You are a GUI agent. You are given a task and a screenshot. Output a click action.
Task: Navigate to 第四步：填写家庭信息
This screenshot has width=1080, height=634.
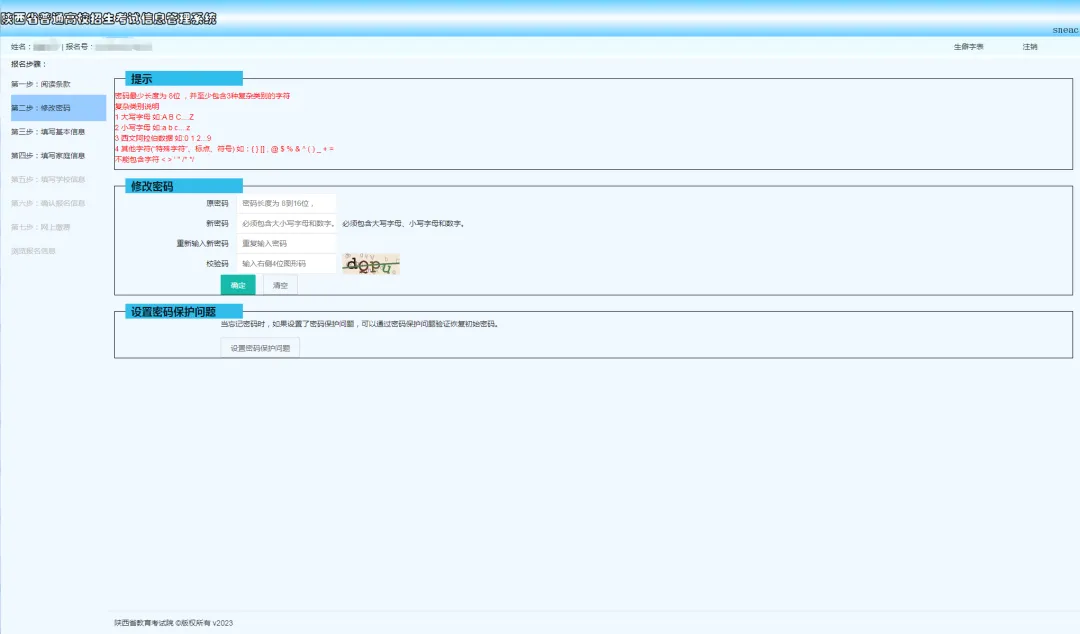click(x=48, y=156)
